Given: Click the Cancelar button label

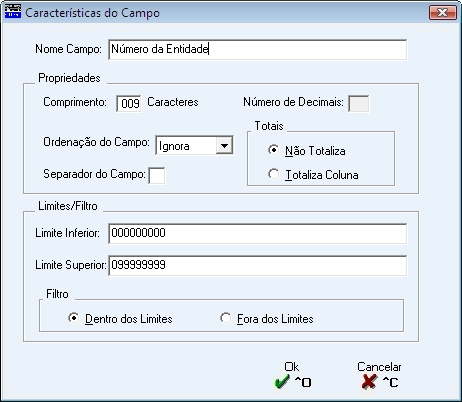Looking at the screenshot, I should click(x=379, y=367).
